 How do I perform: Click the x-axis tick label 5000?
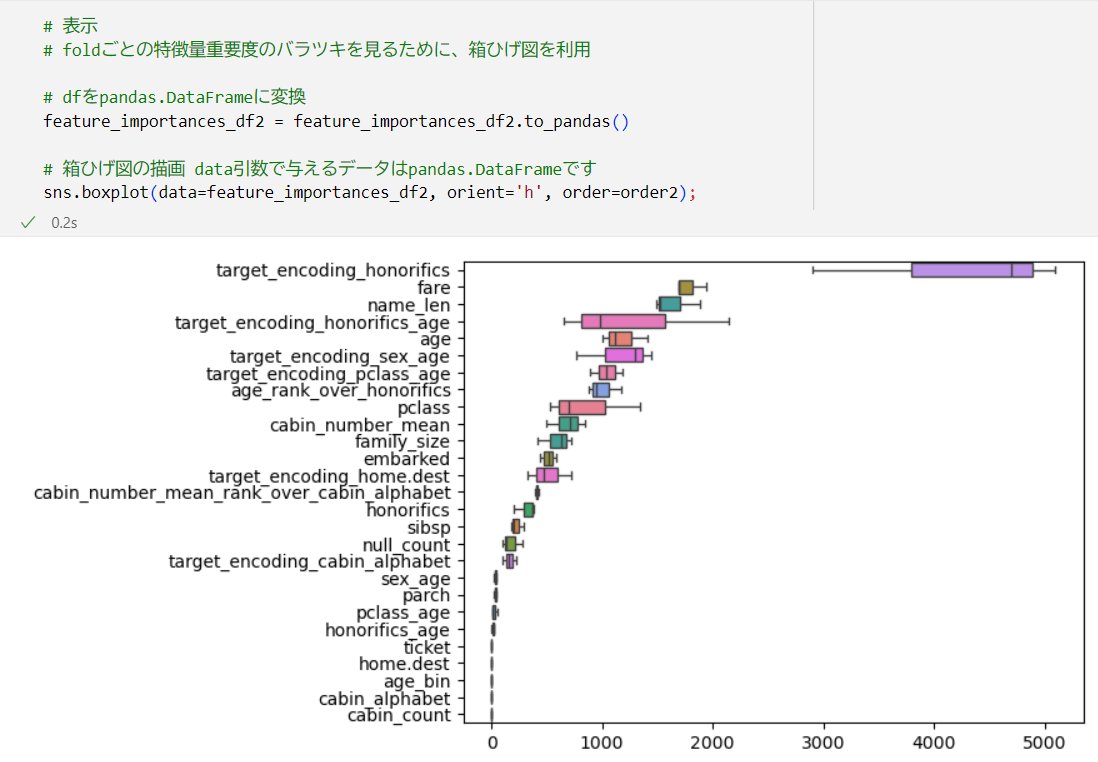coord(1044,742)
